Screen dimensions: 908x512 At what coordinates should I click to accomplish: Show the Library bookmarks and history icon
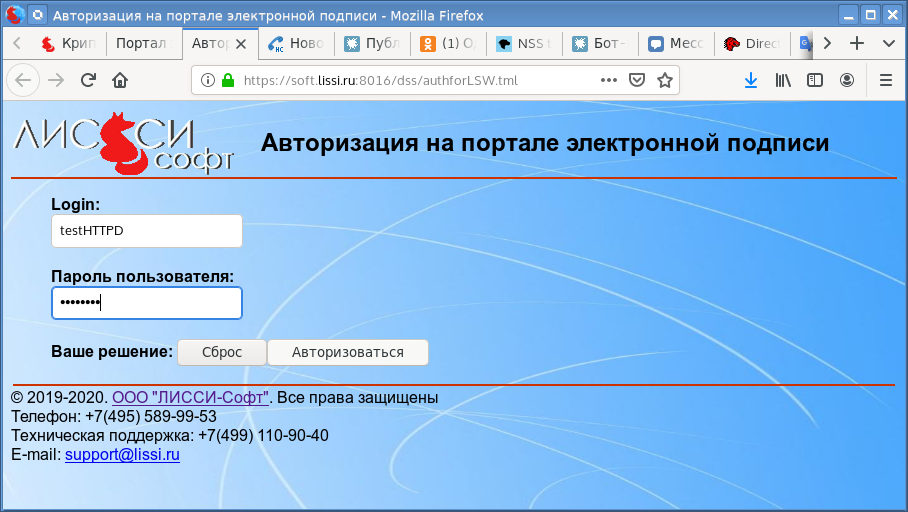coord(783,81)
